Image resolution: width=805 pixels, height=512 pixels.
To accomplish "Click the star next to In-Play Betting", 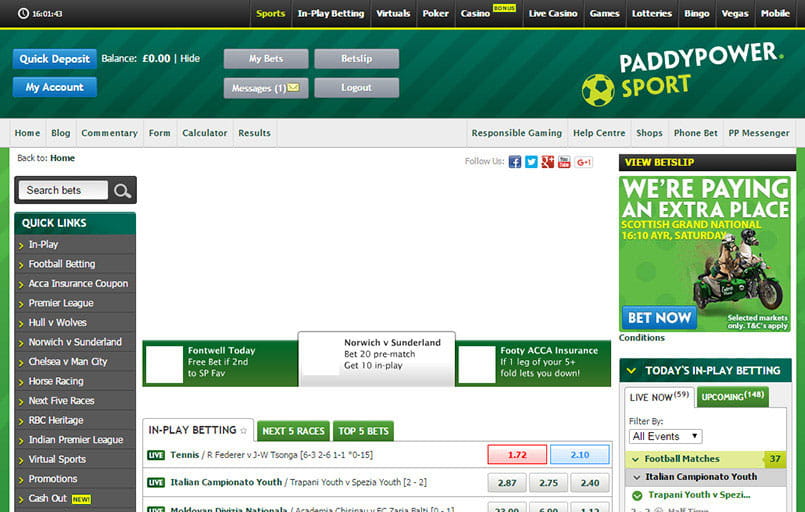I will [243, 431].
